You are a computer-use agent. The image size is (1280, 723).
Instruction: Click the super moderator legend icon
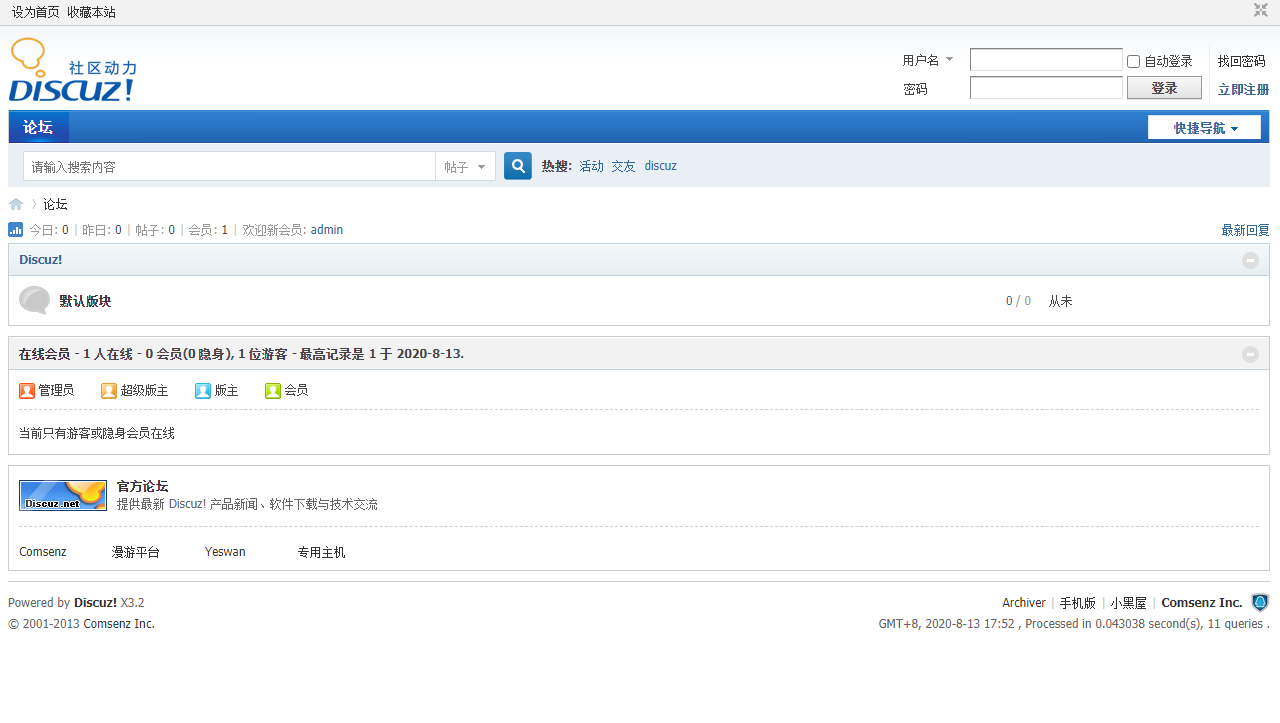(x=109, y=391)
